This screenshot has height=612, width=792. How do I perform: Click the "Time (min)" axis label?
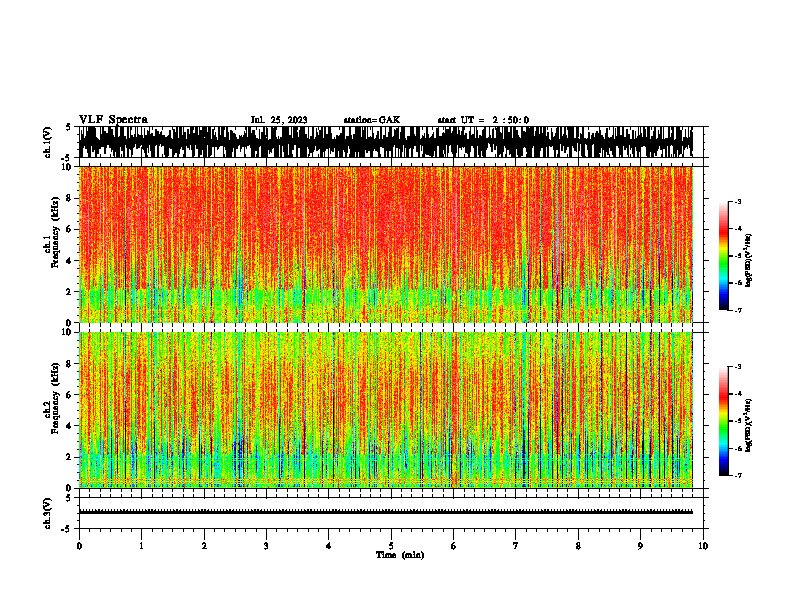tap(400, 555)
